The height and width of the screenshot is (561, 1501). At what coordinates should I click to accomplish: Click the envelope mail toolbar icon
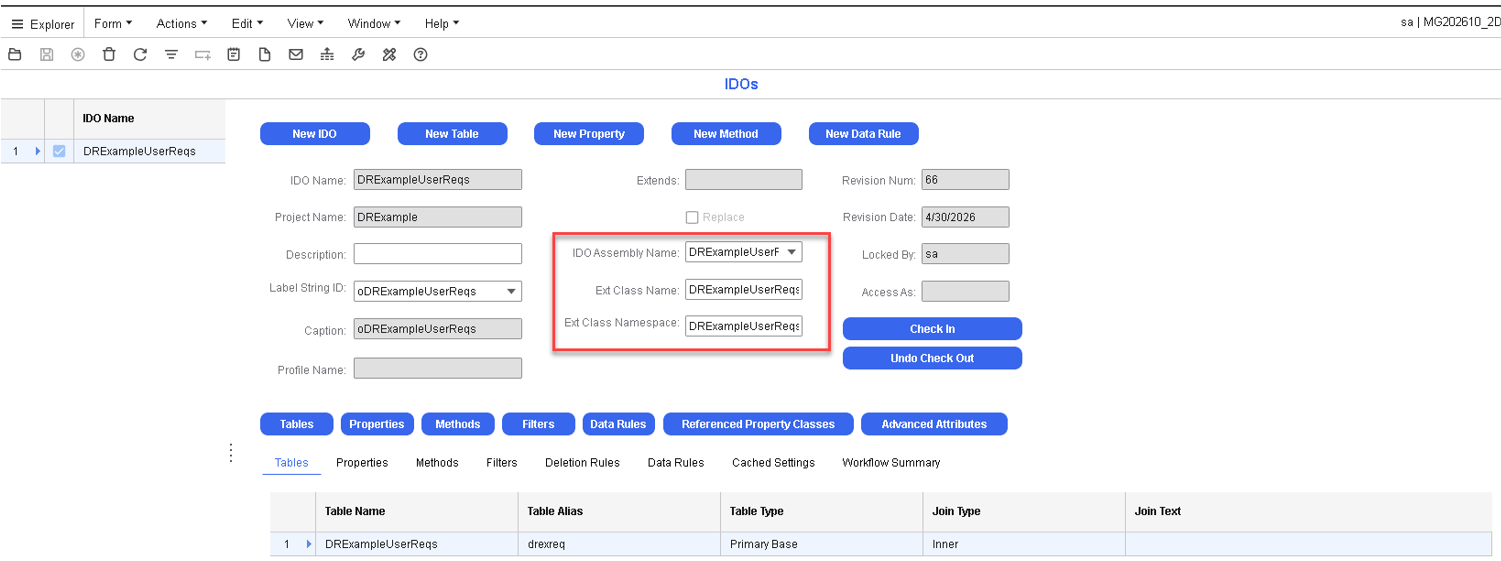pos(296,55)
